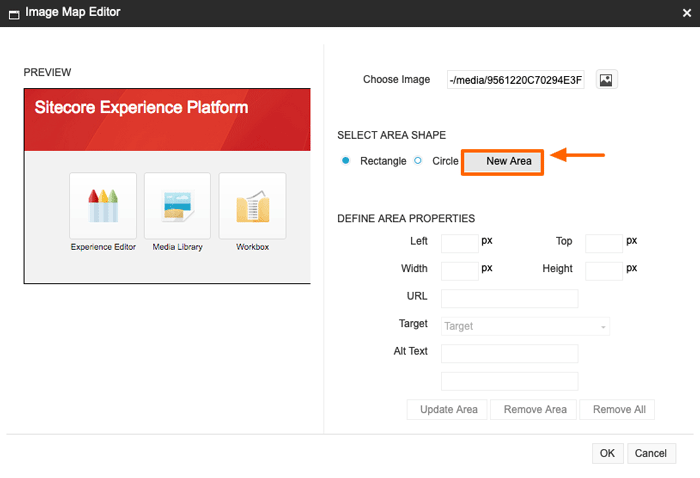Select the Circle area shape
Viewport: 700px width, 478px height.
click(419, 161)
